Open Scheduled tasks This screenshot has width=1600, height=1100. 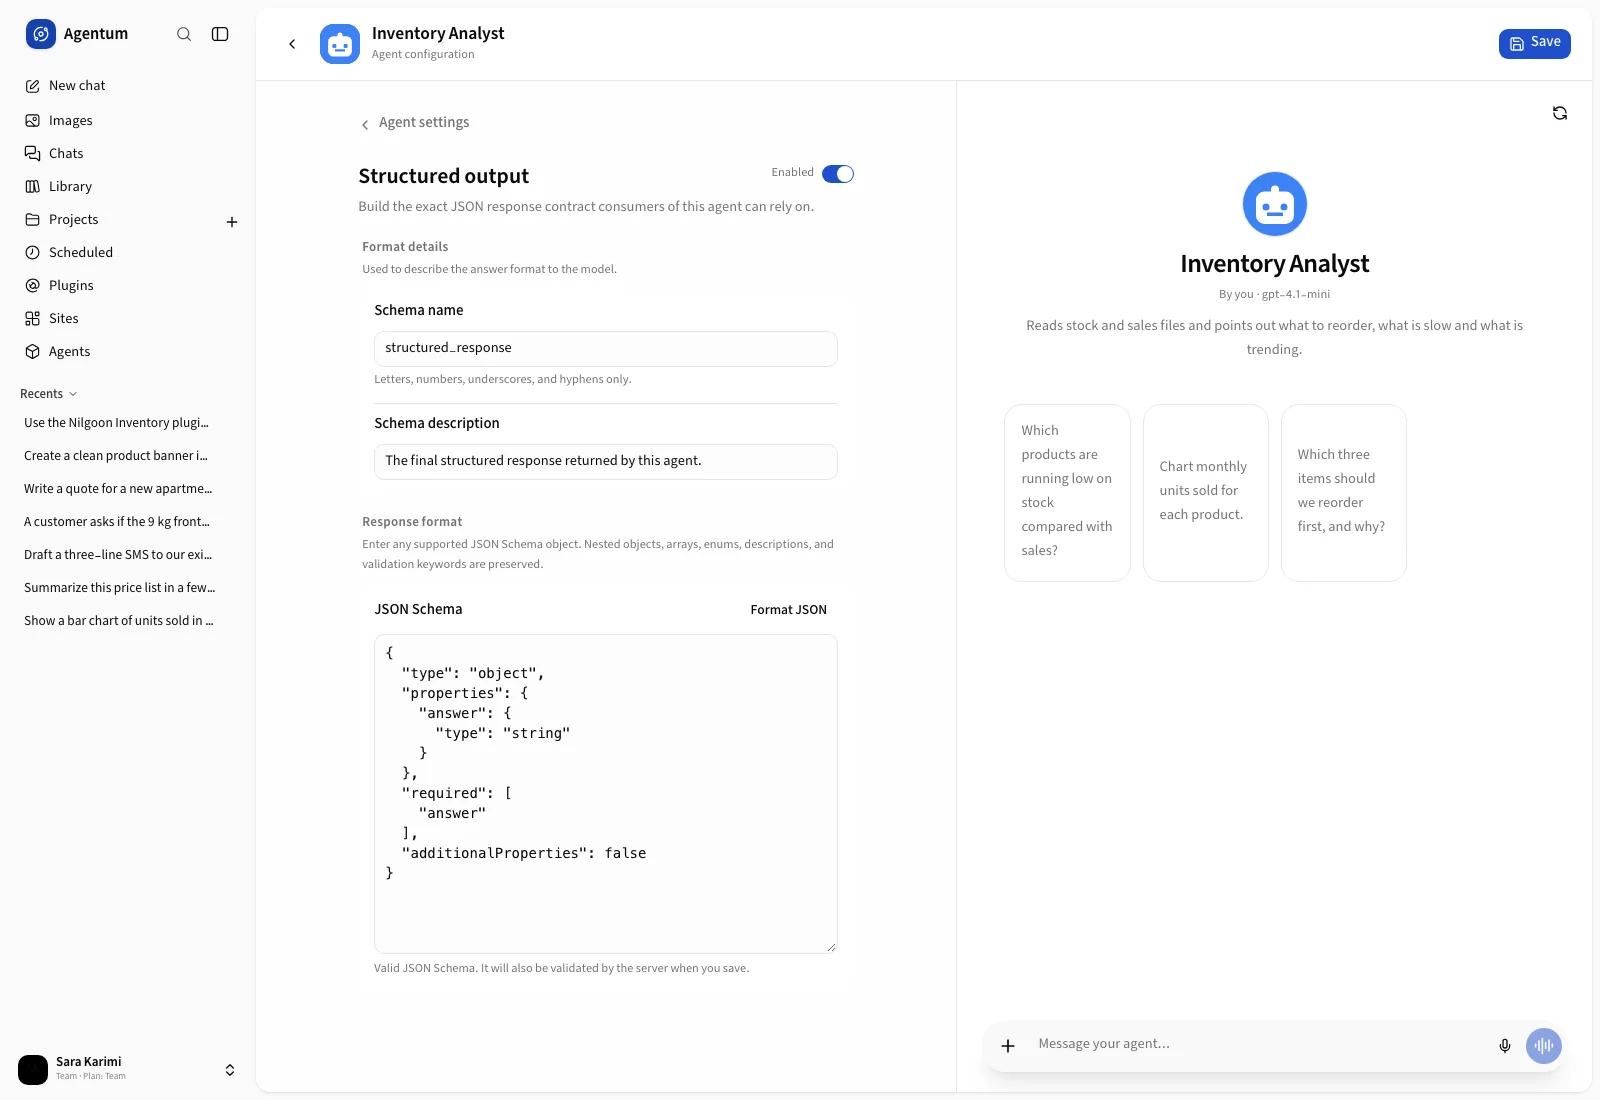127,252
